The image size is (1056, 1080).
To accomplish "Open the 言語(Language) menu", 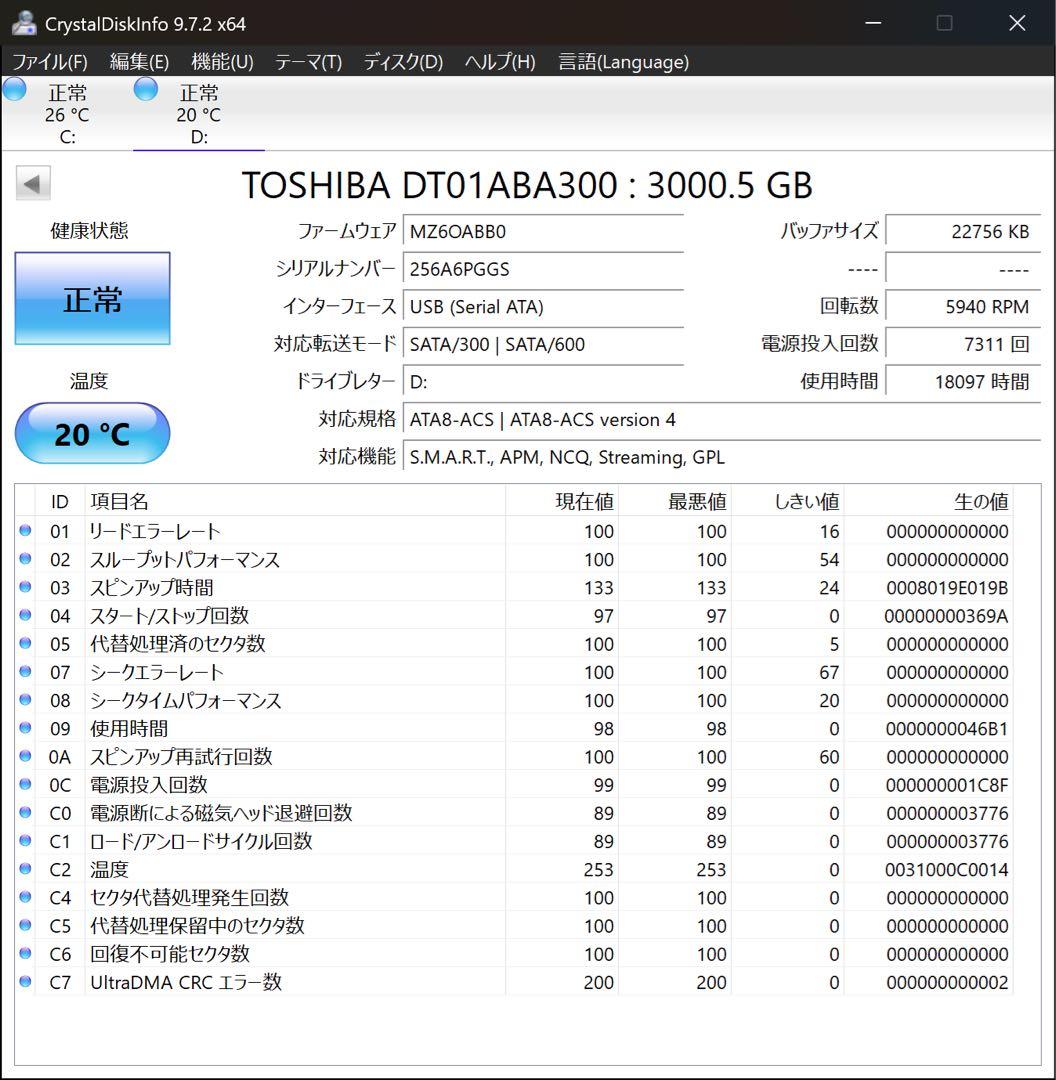I will [623, 62].
